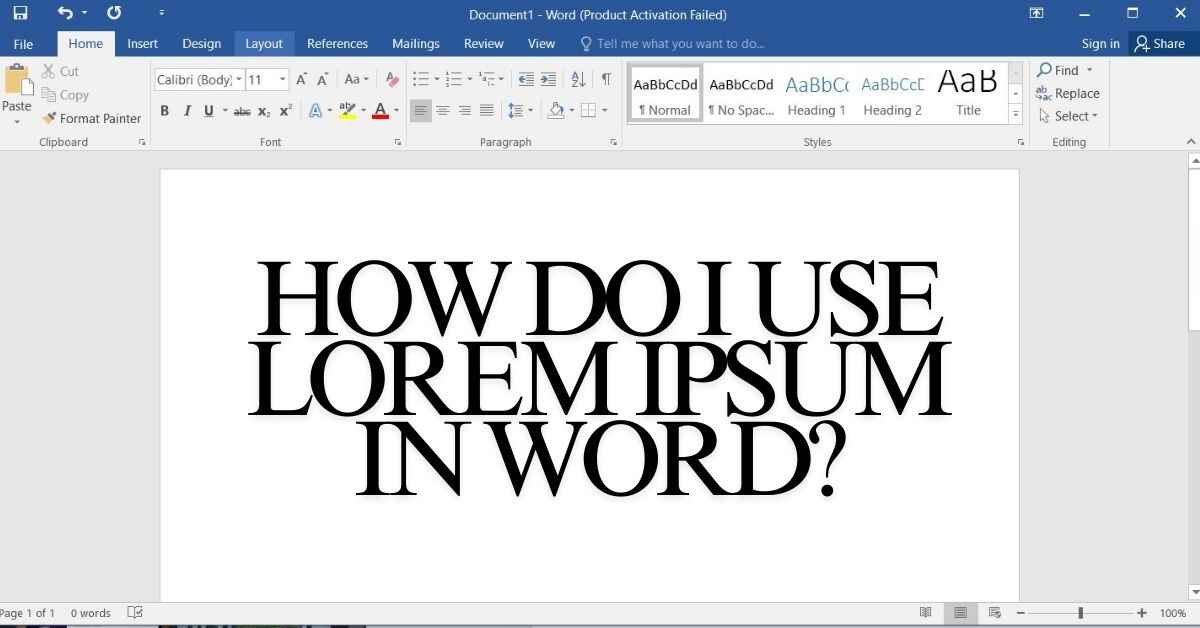Image resolution: width=1200 pixels, height=628 pixels.
Task: Click the Increase Indent icon
Action: click(x=548, y=80)
